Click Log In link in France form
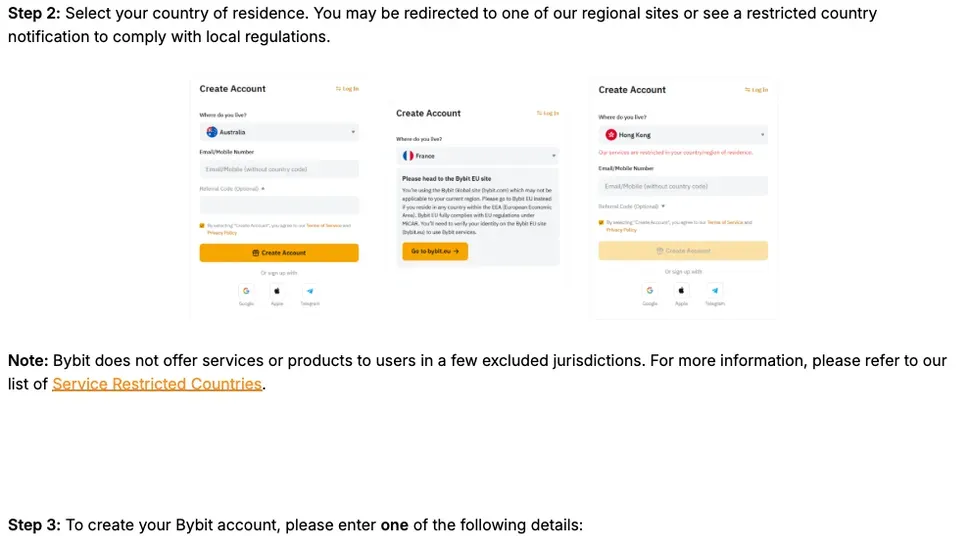969x536 pixels. coord(548,113)
